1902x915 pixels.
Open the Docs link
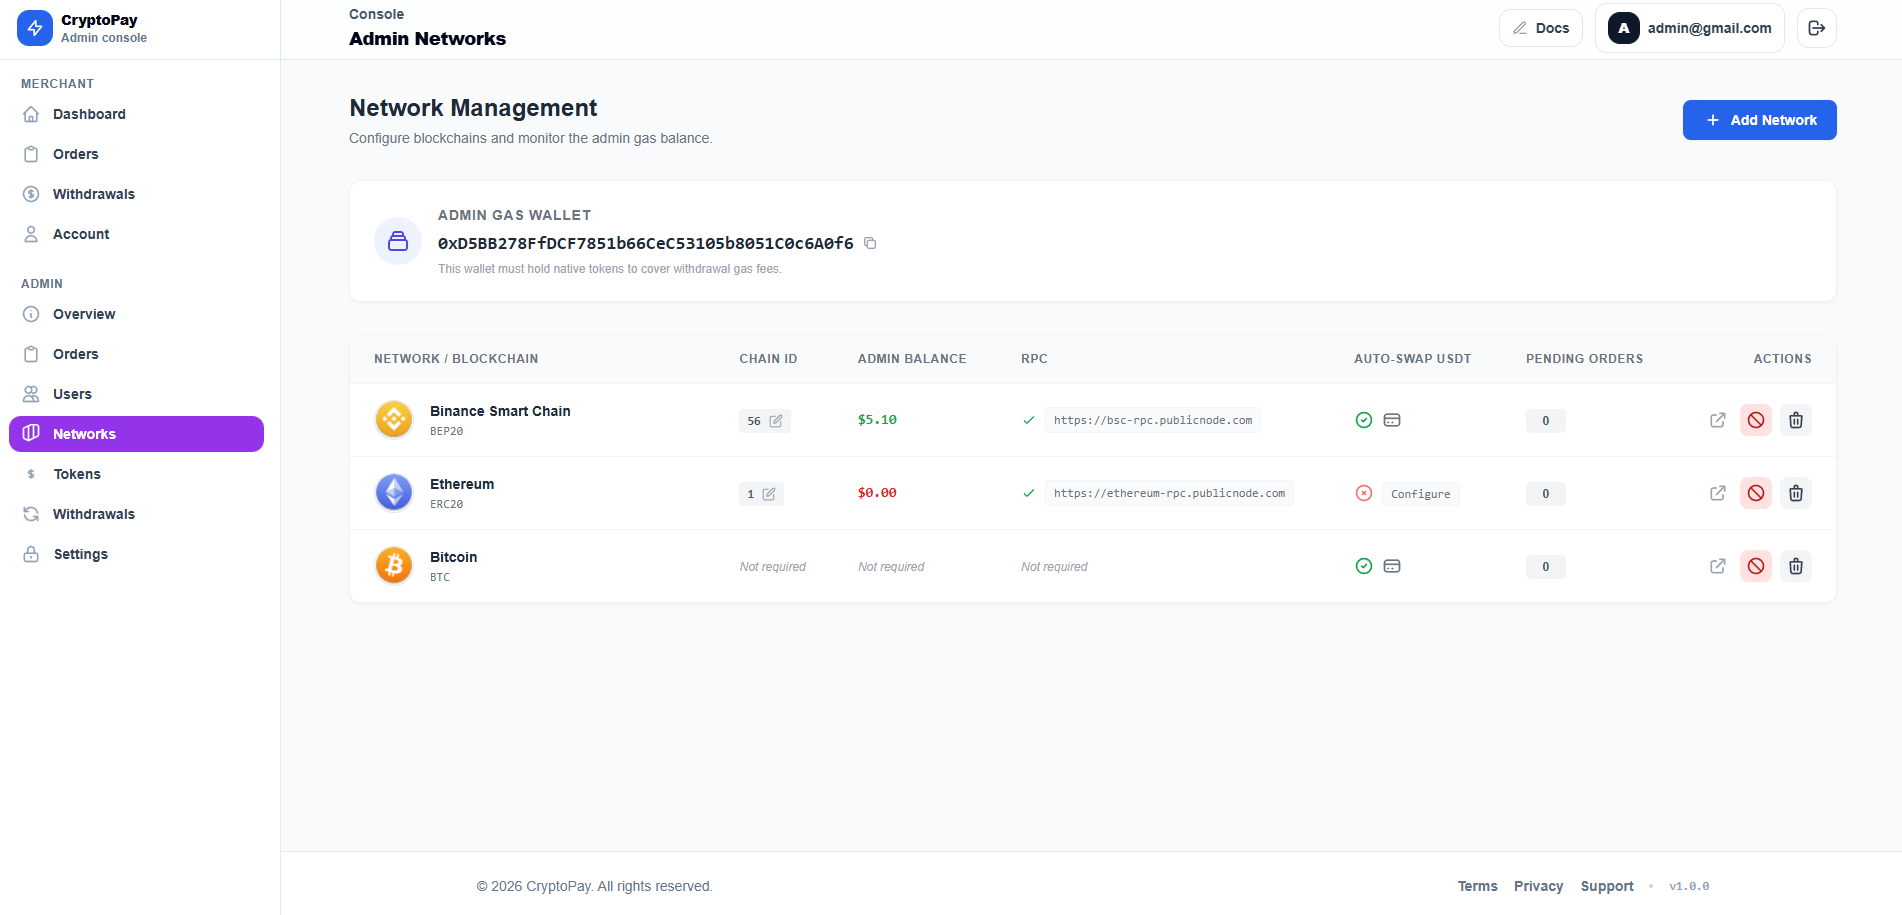(x=1540, y=28)
